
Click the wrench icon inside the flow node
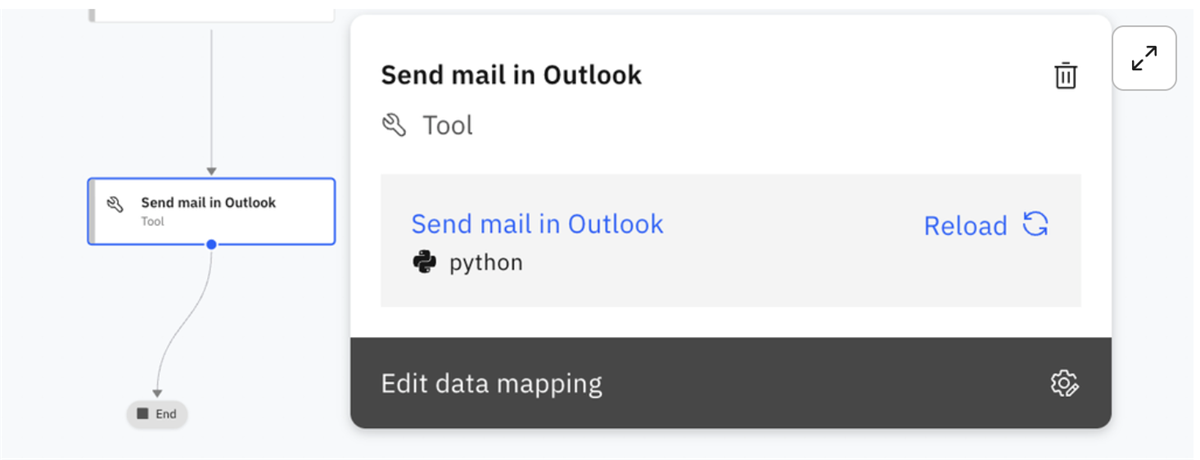click(115, 205)
